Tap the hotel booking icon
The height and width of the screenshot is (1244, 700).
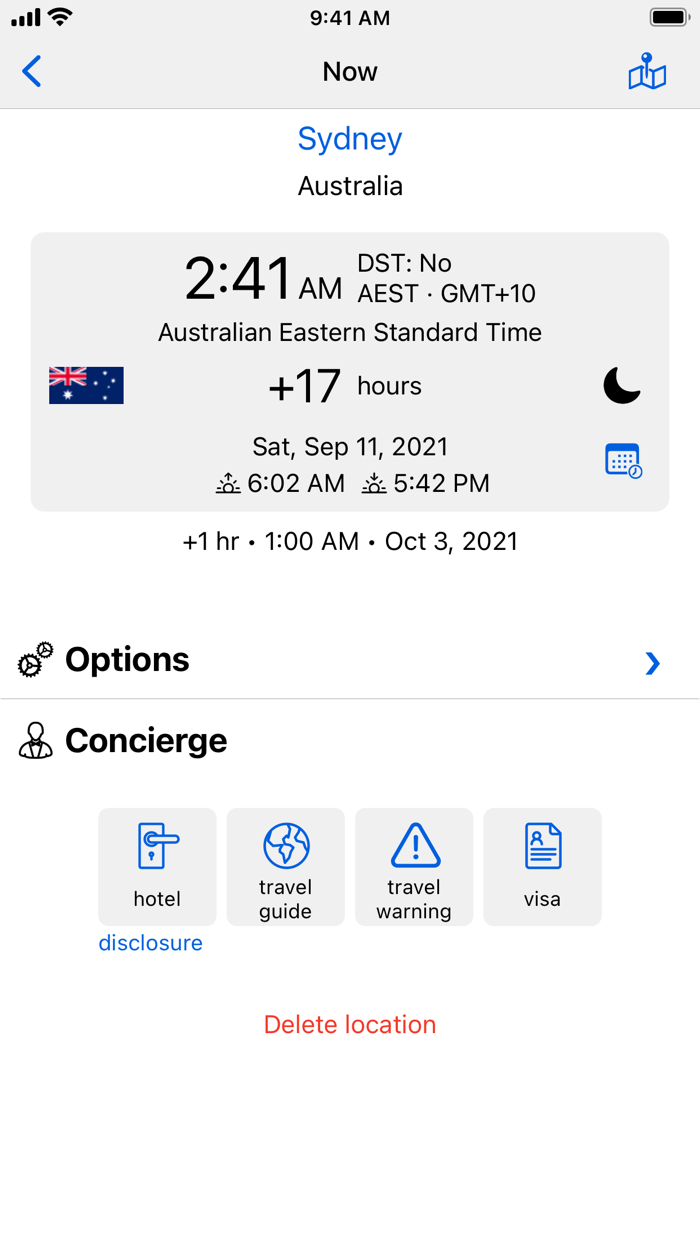click(x=157, y=846)
